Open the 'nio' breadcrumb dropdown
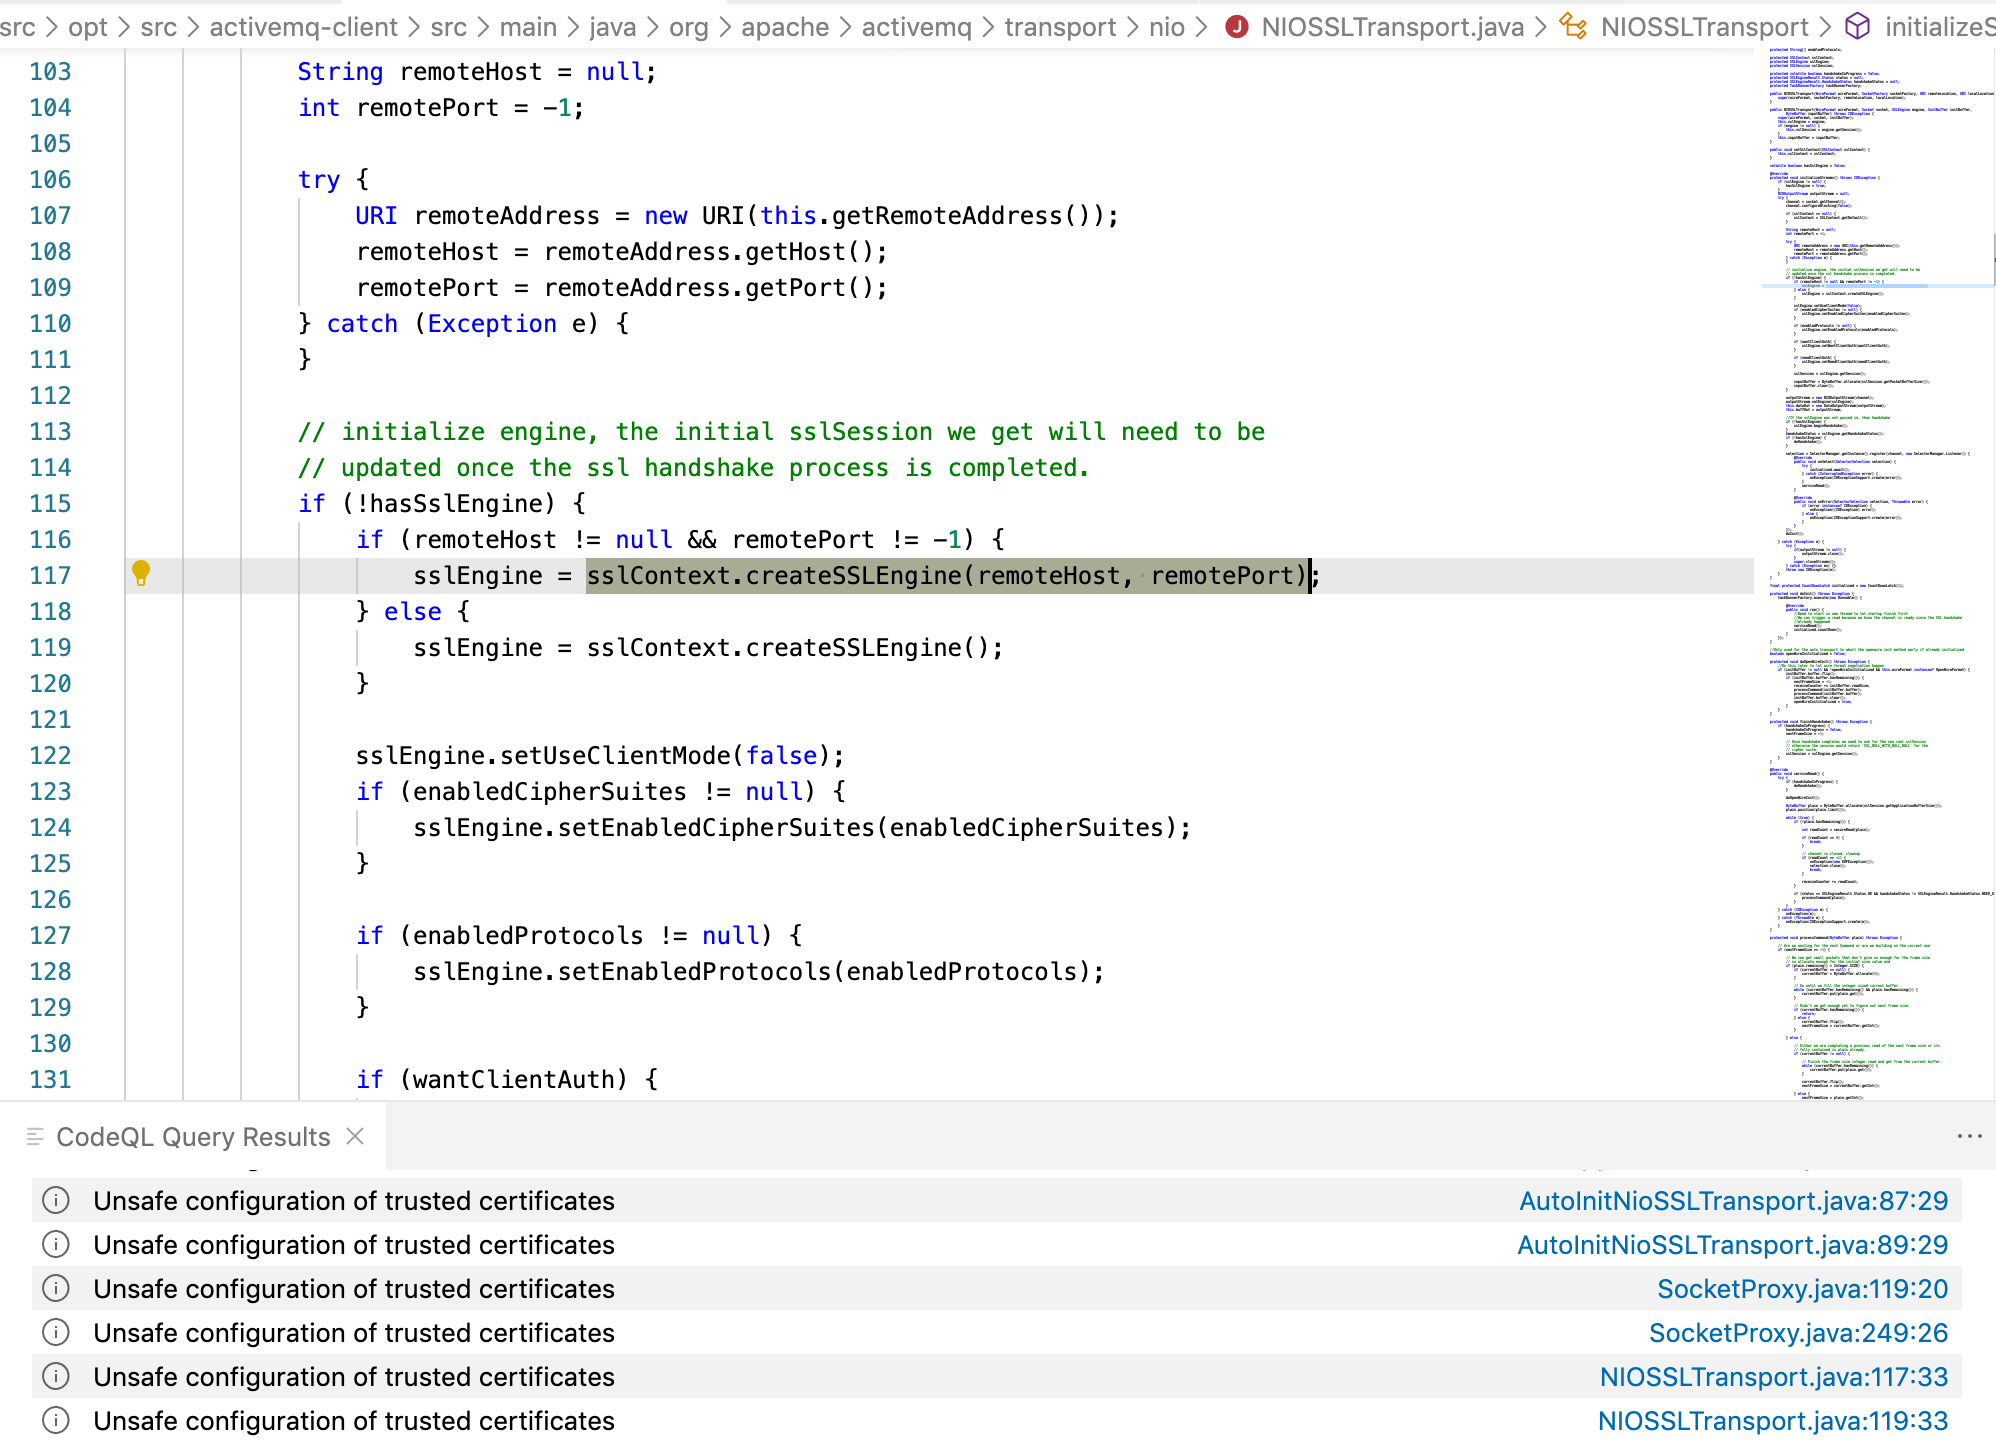 (1166, 27)
